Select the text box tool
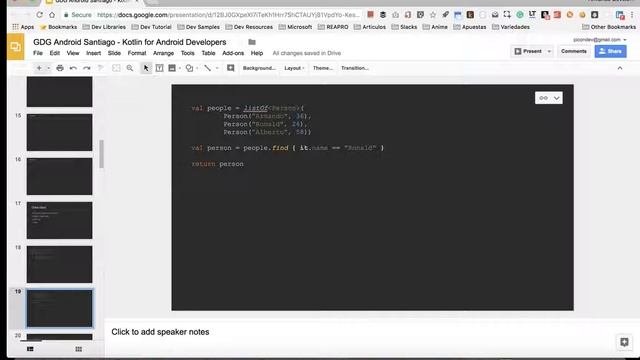The image size is (640, 360). pos(160,68)
